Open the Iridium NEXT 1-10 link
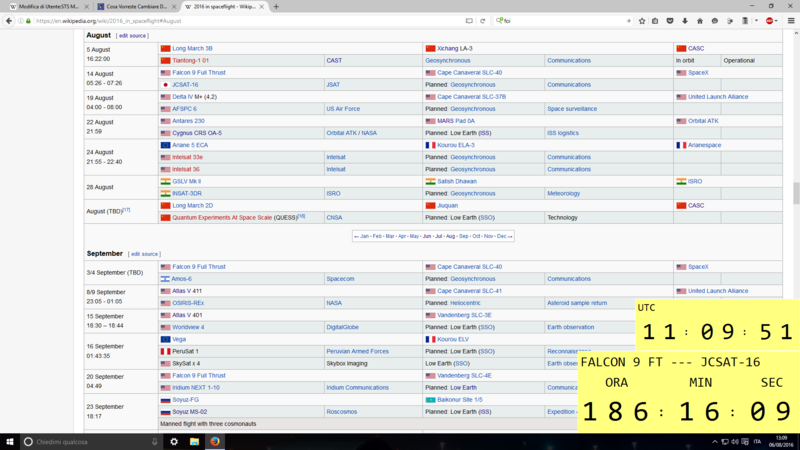The height and width of the screenshot is (450, 800). (x=196, y=388)
